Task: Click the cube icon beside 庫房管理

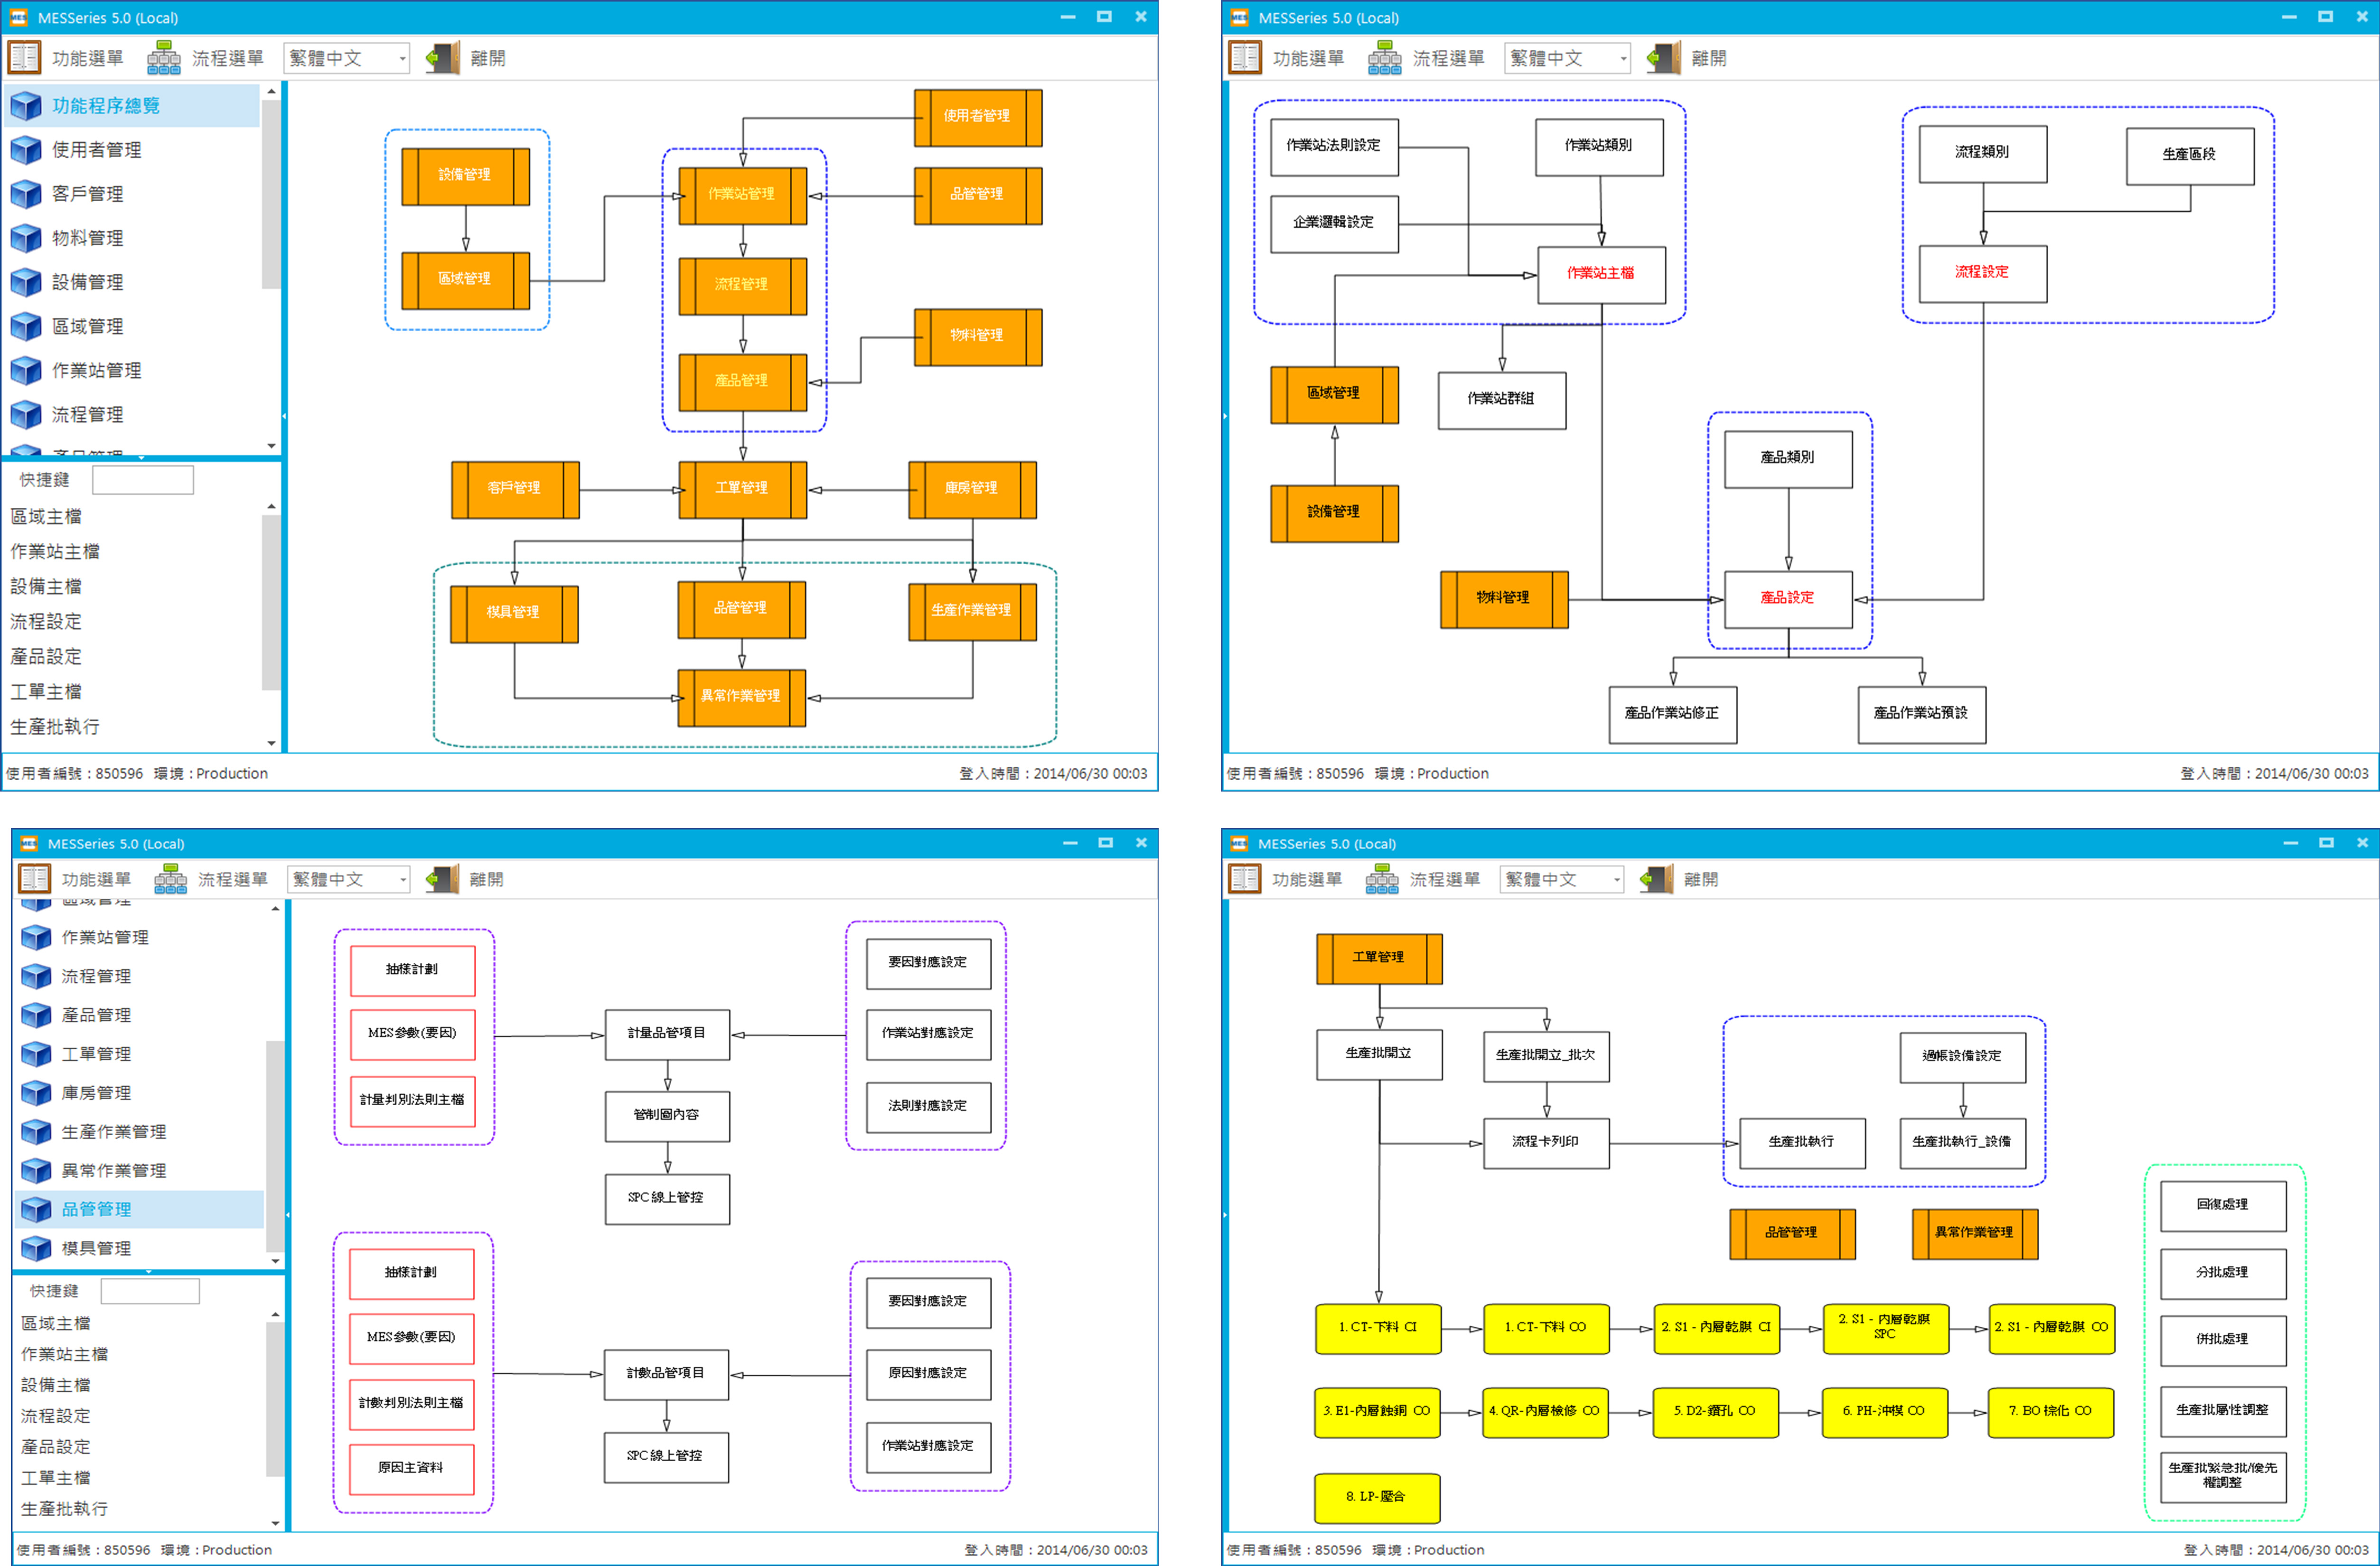Action: pyautogui.click(x=37, y=1093)
